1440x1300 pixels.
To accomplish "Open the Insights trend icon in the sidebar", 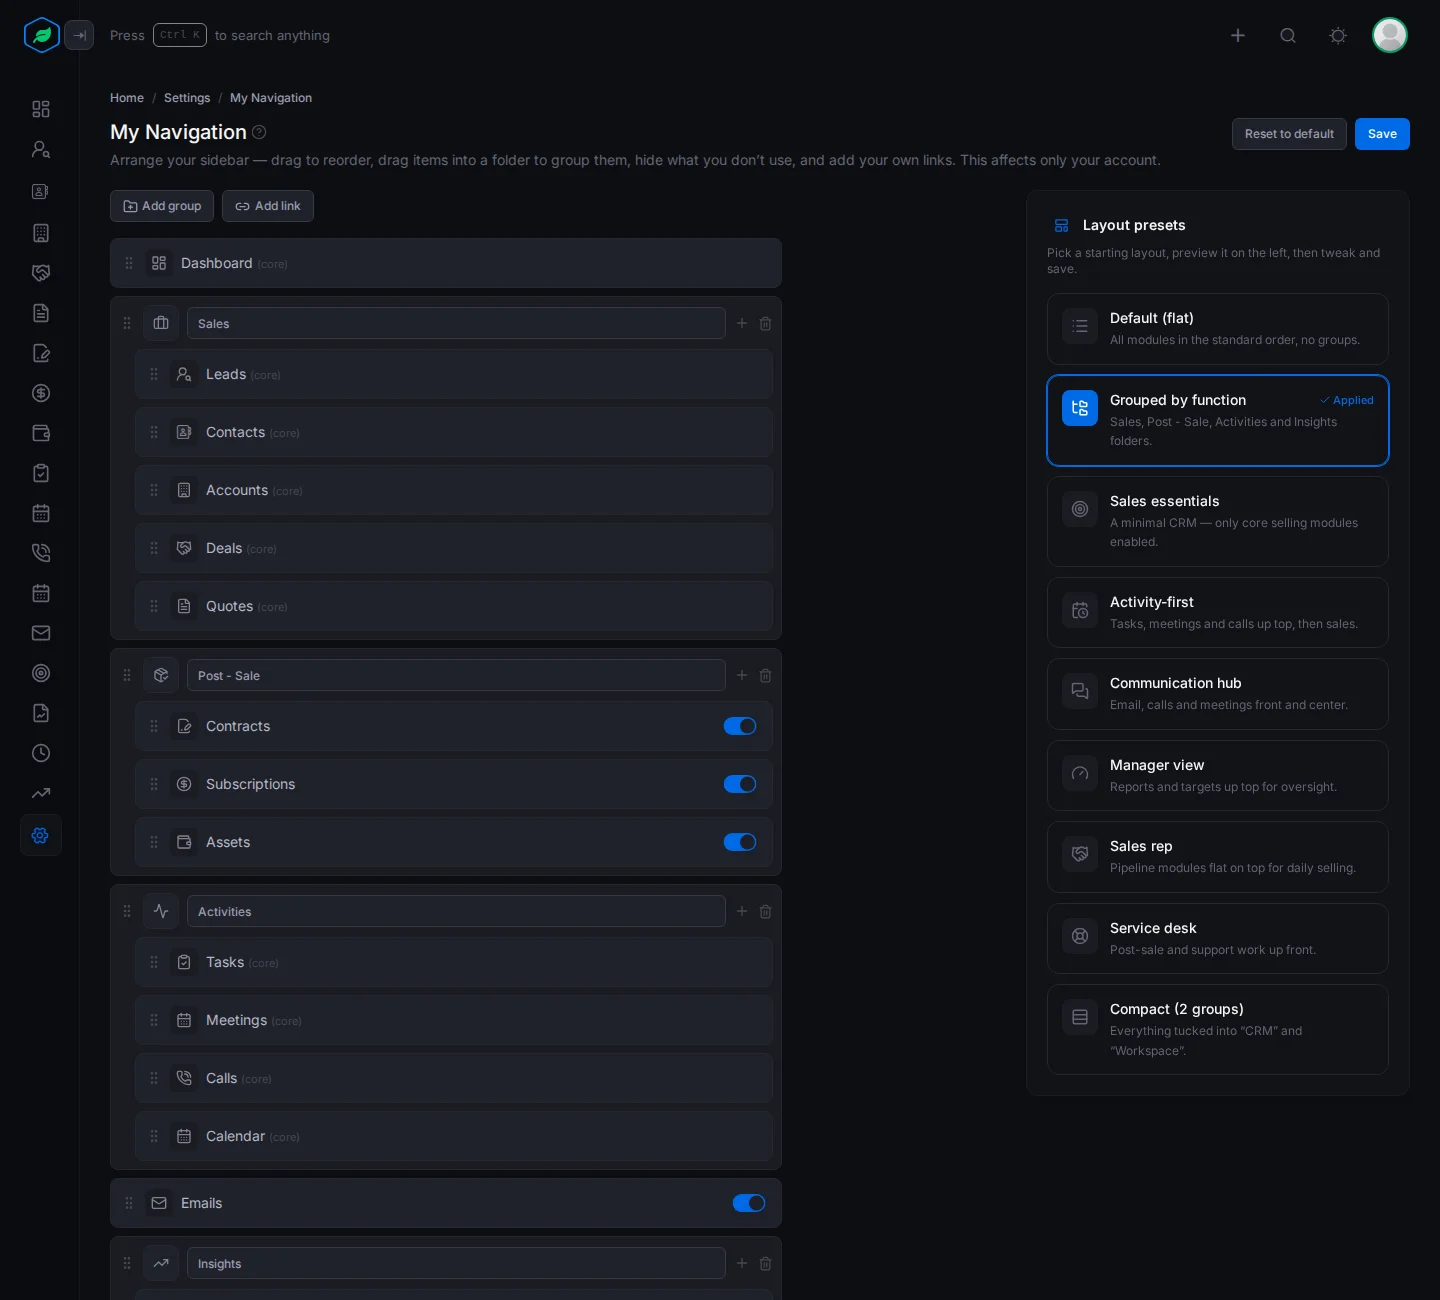I will (x=41, y=793).
